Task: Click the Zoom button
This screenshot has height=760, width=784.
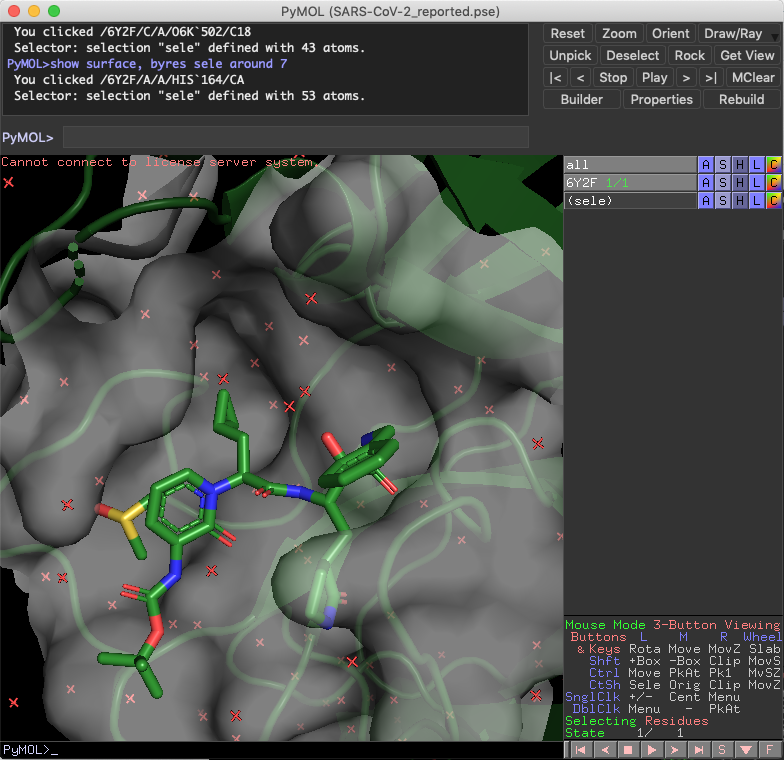Action: coord(619,34)
